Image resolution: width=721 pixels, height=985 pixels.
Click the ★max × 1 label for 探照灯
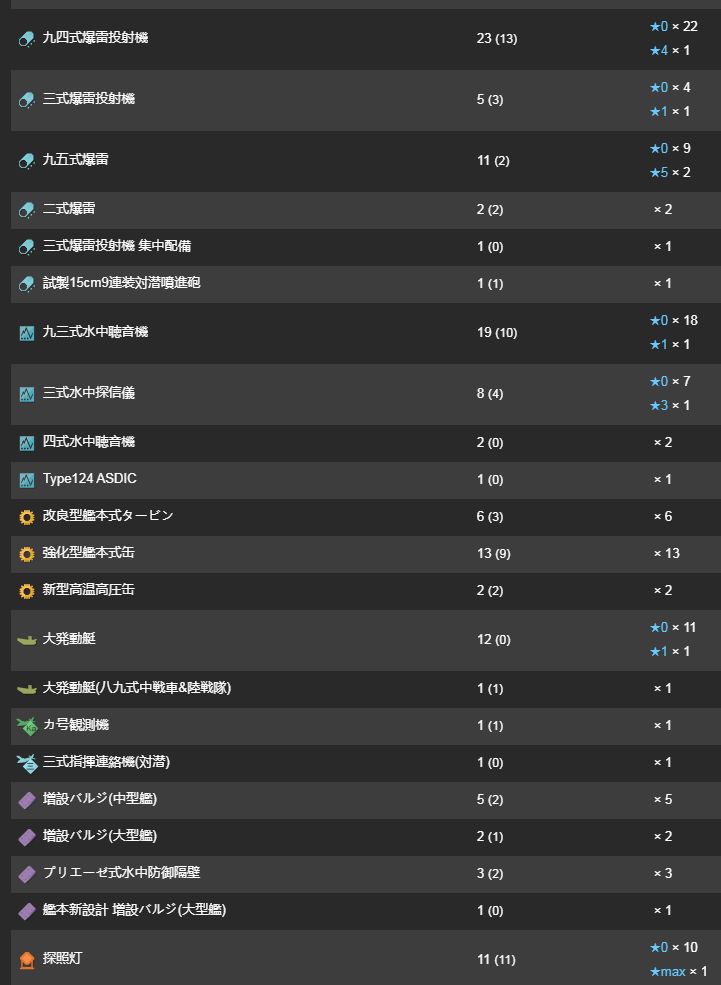(x=678, y=971)
